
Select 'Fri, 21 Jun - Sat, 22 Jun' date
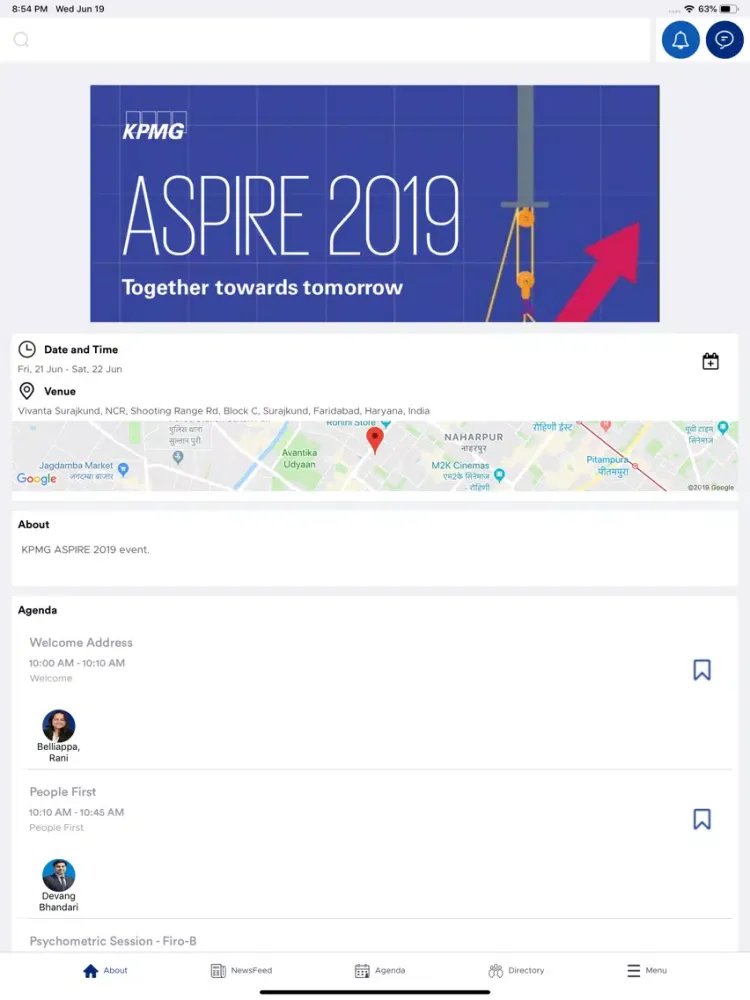(x=70, y=369)
